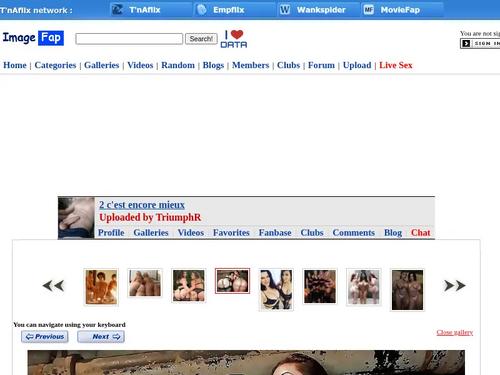Click the Previous button
Viewport: 500px width, 375px height.
tap(45, 337)
